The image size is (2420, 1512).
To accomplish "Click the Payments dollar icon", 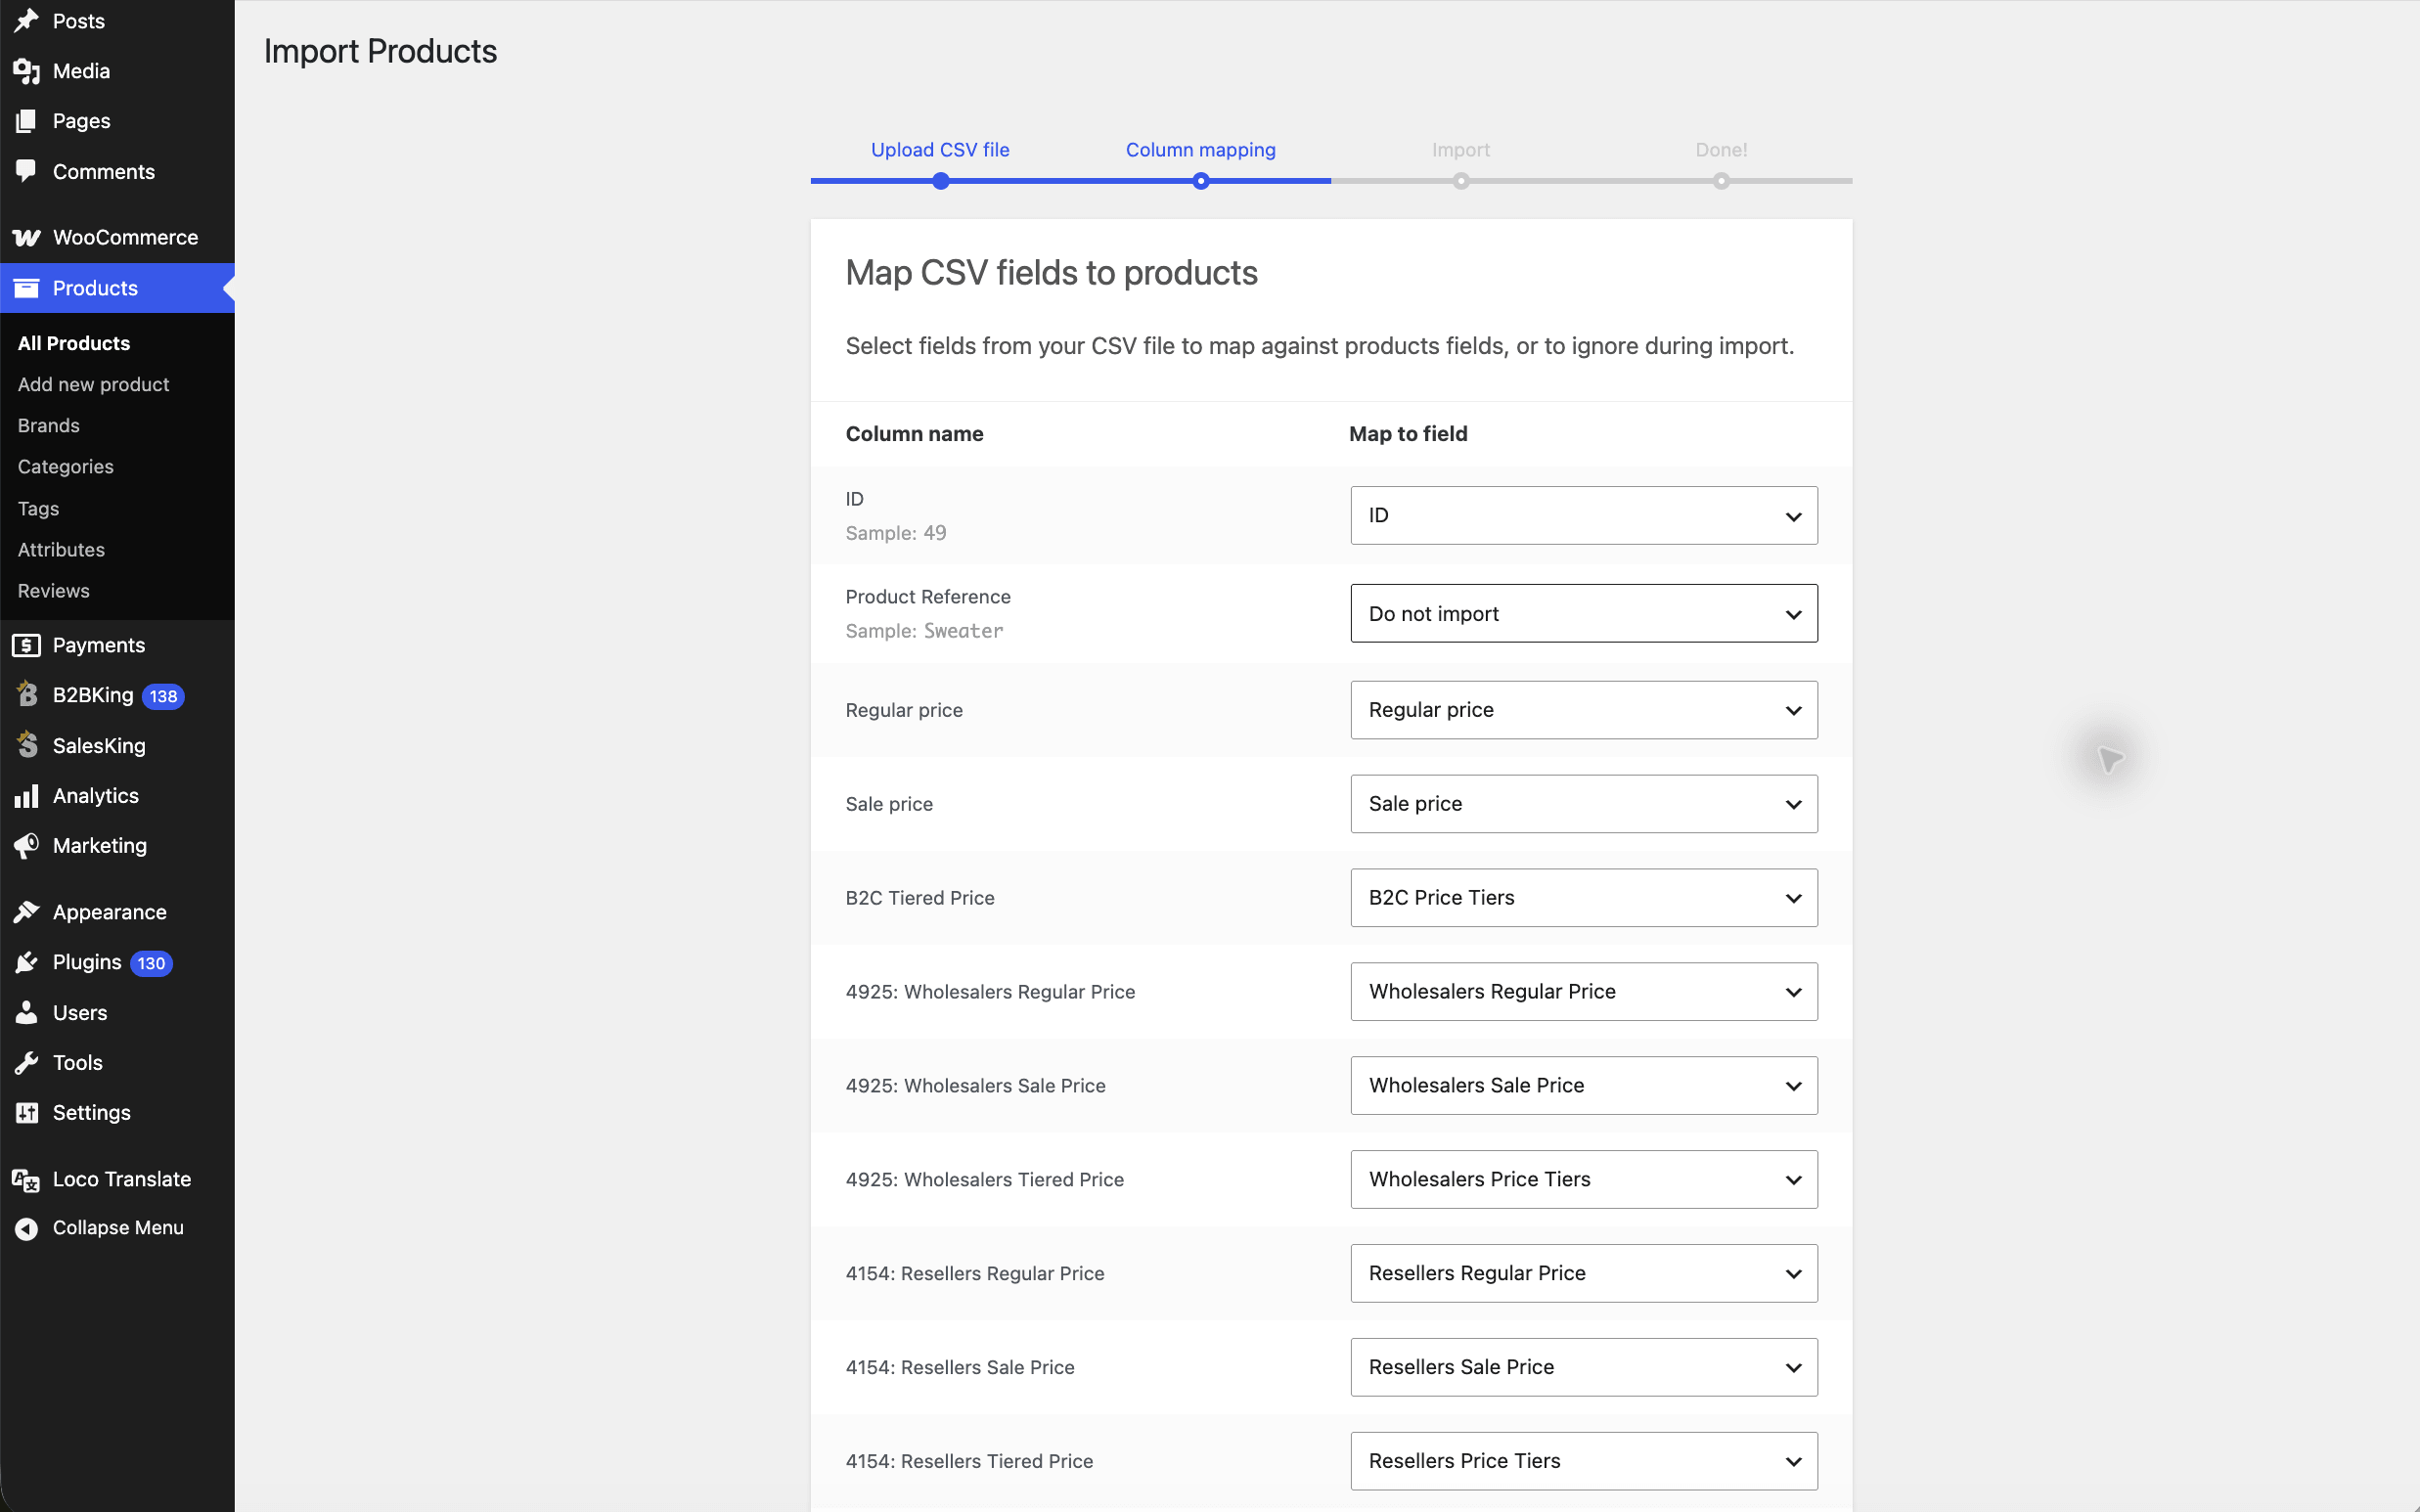I will tap(27, 645).
